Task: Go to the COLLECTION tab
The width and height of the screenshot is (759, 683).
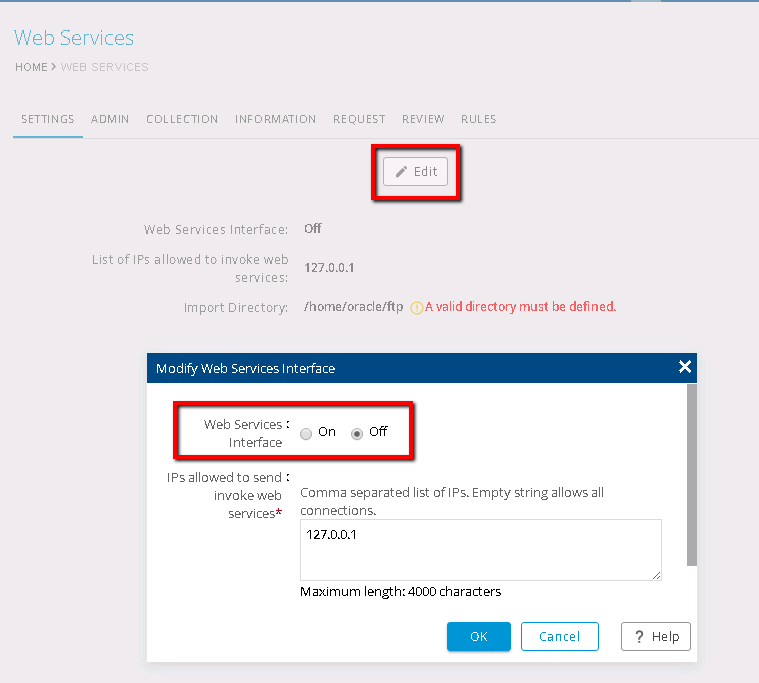Action: click(x=182, y=119)
